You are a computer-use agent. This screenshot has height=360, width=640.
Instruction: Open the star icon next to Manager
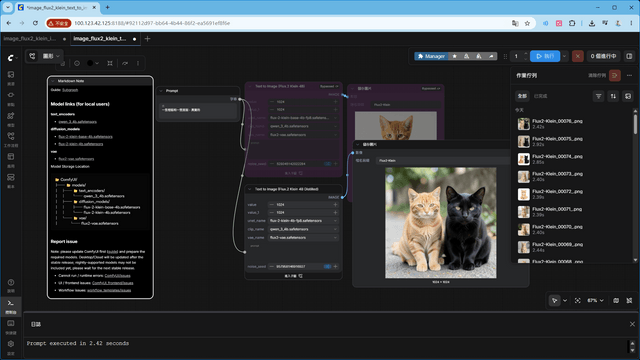coord(454,56)
